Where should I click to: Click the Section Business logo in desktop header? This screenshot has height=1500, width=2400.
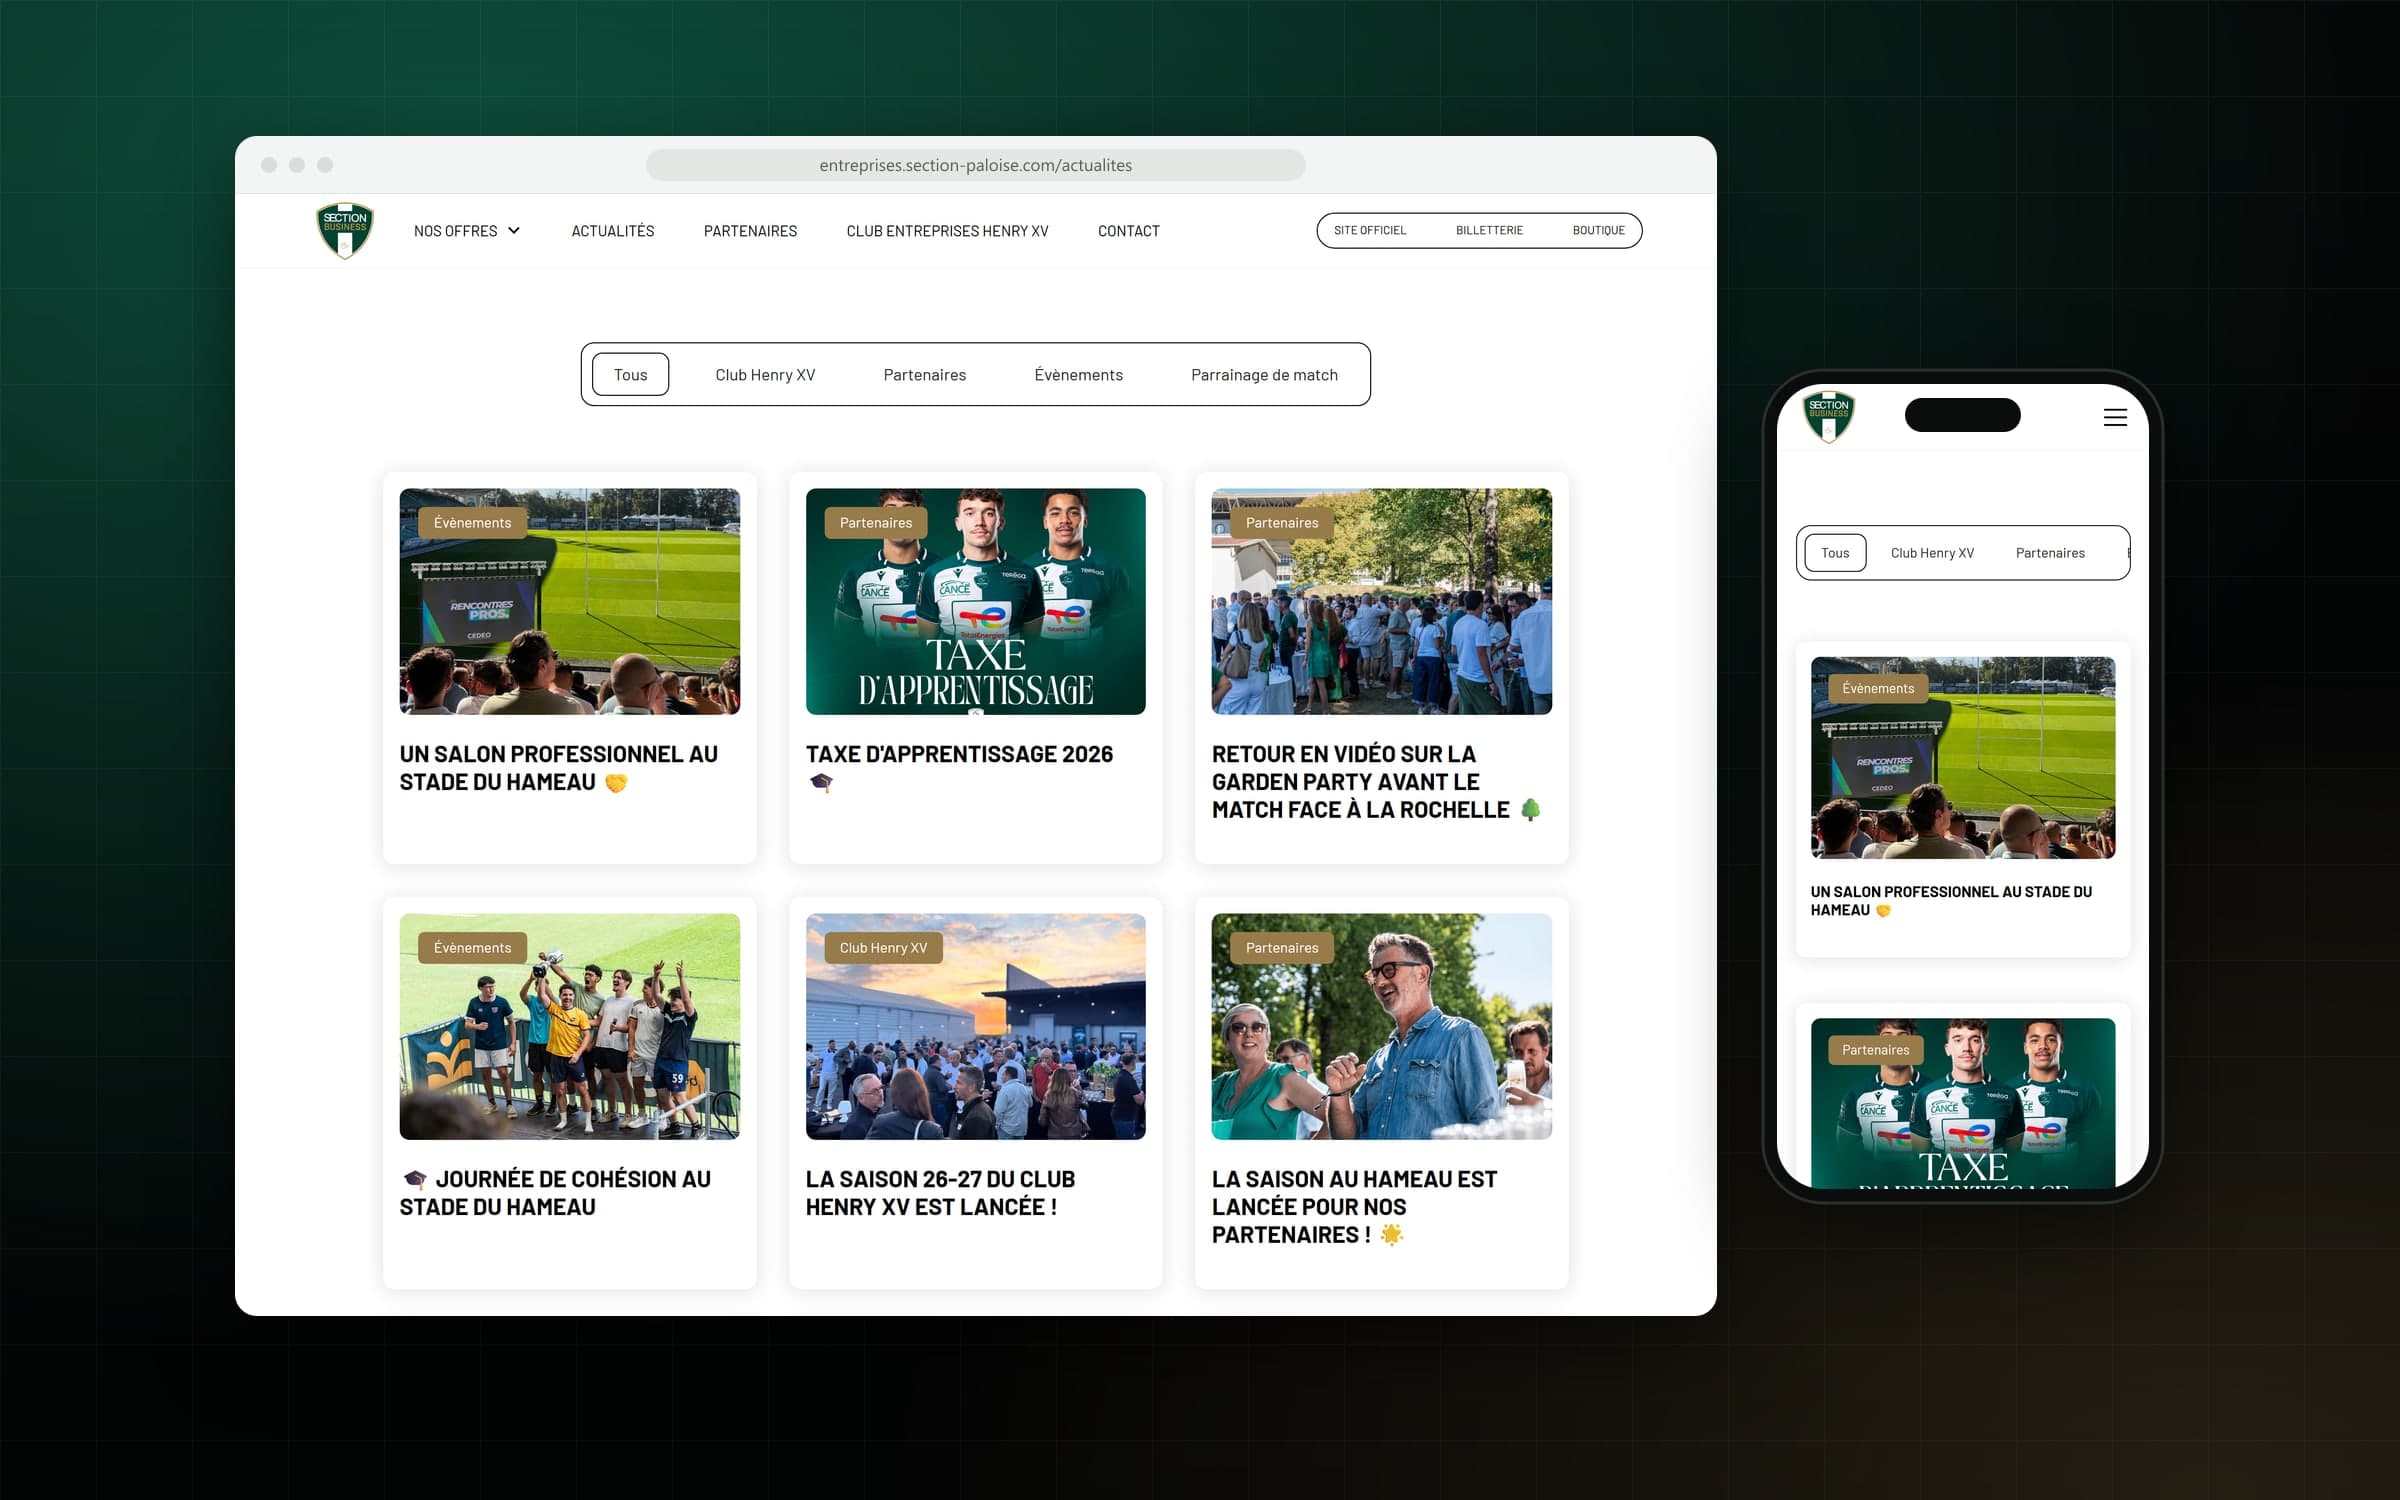345,230
